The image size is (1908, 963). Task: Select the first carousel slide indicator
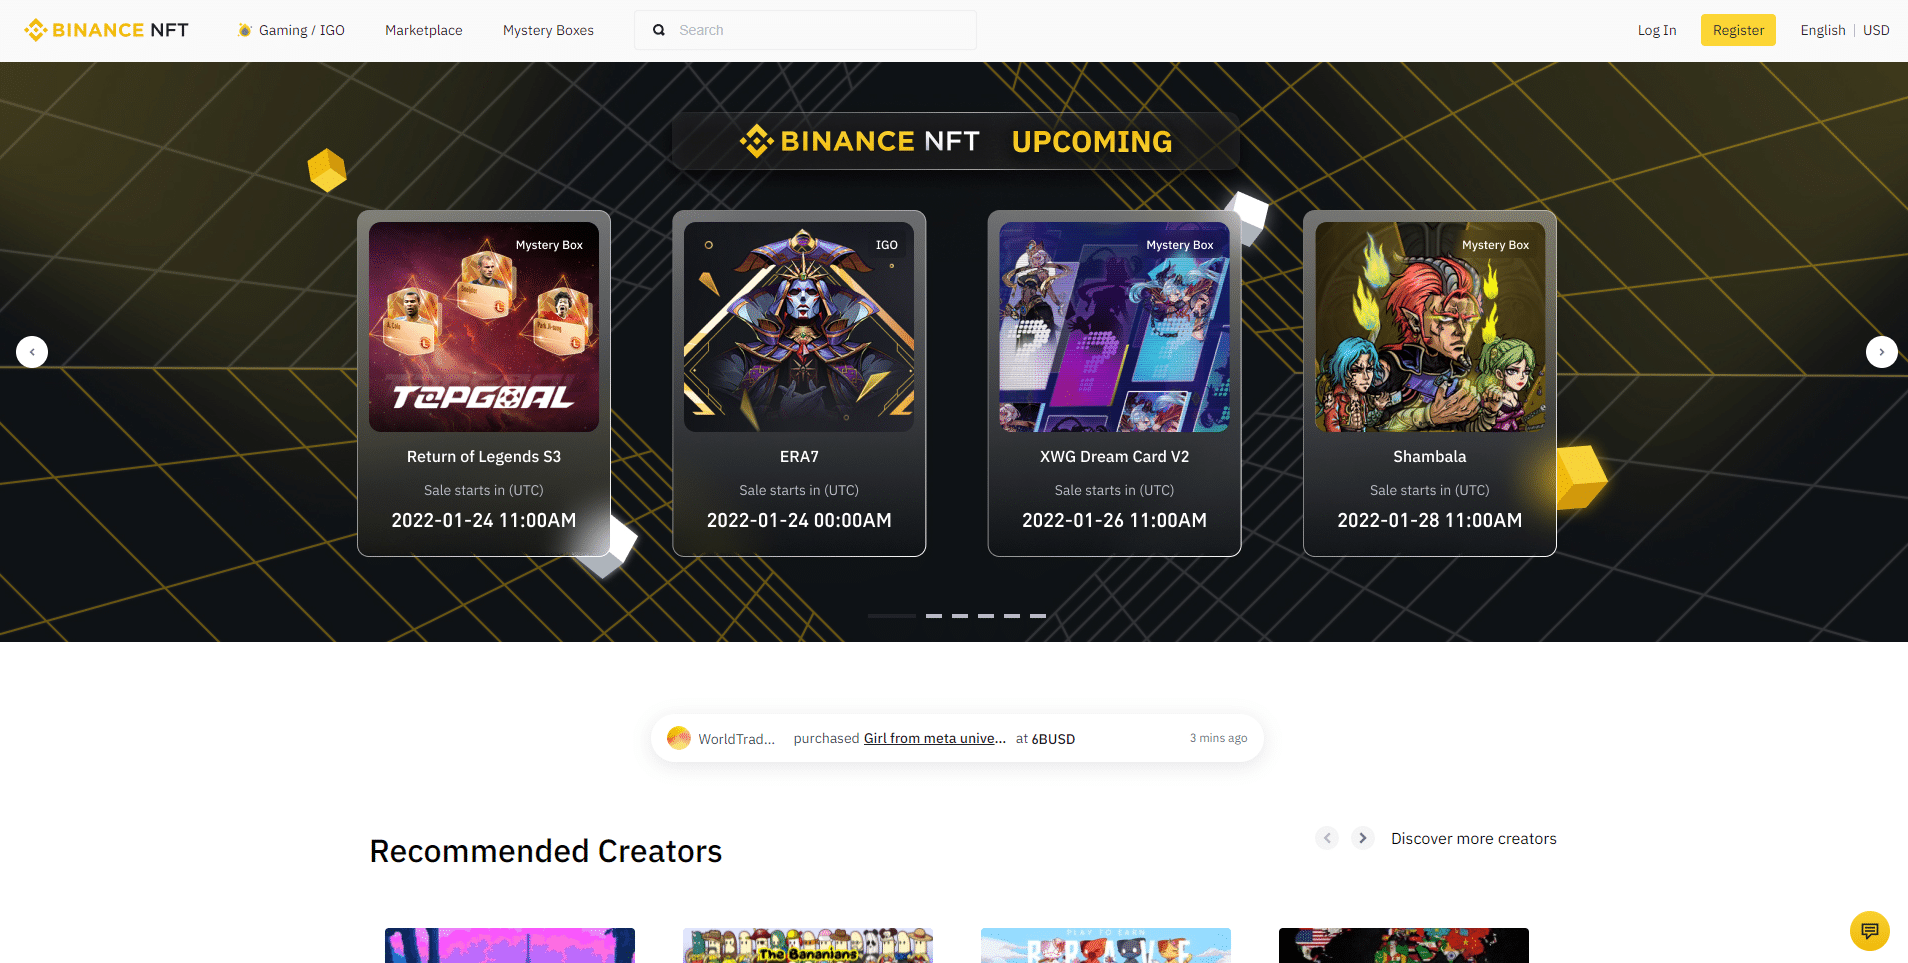pyautogui.click(x=892, y=616)
